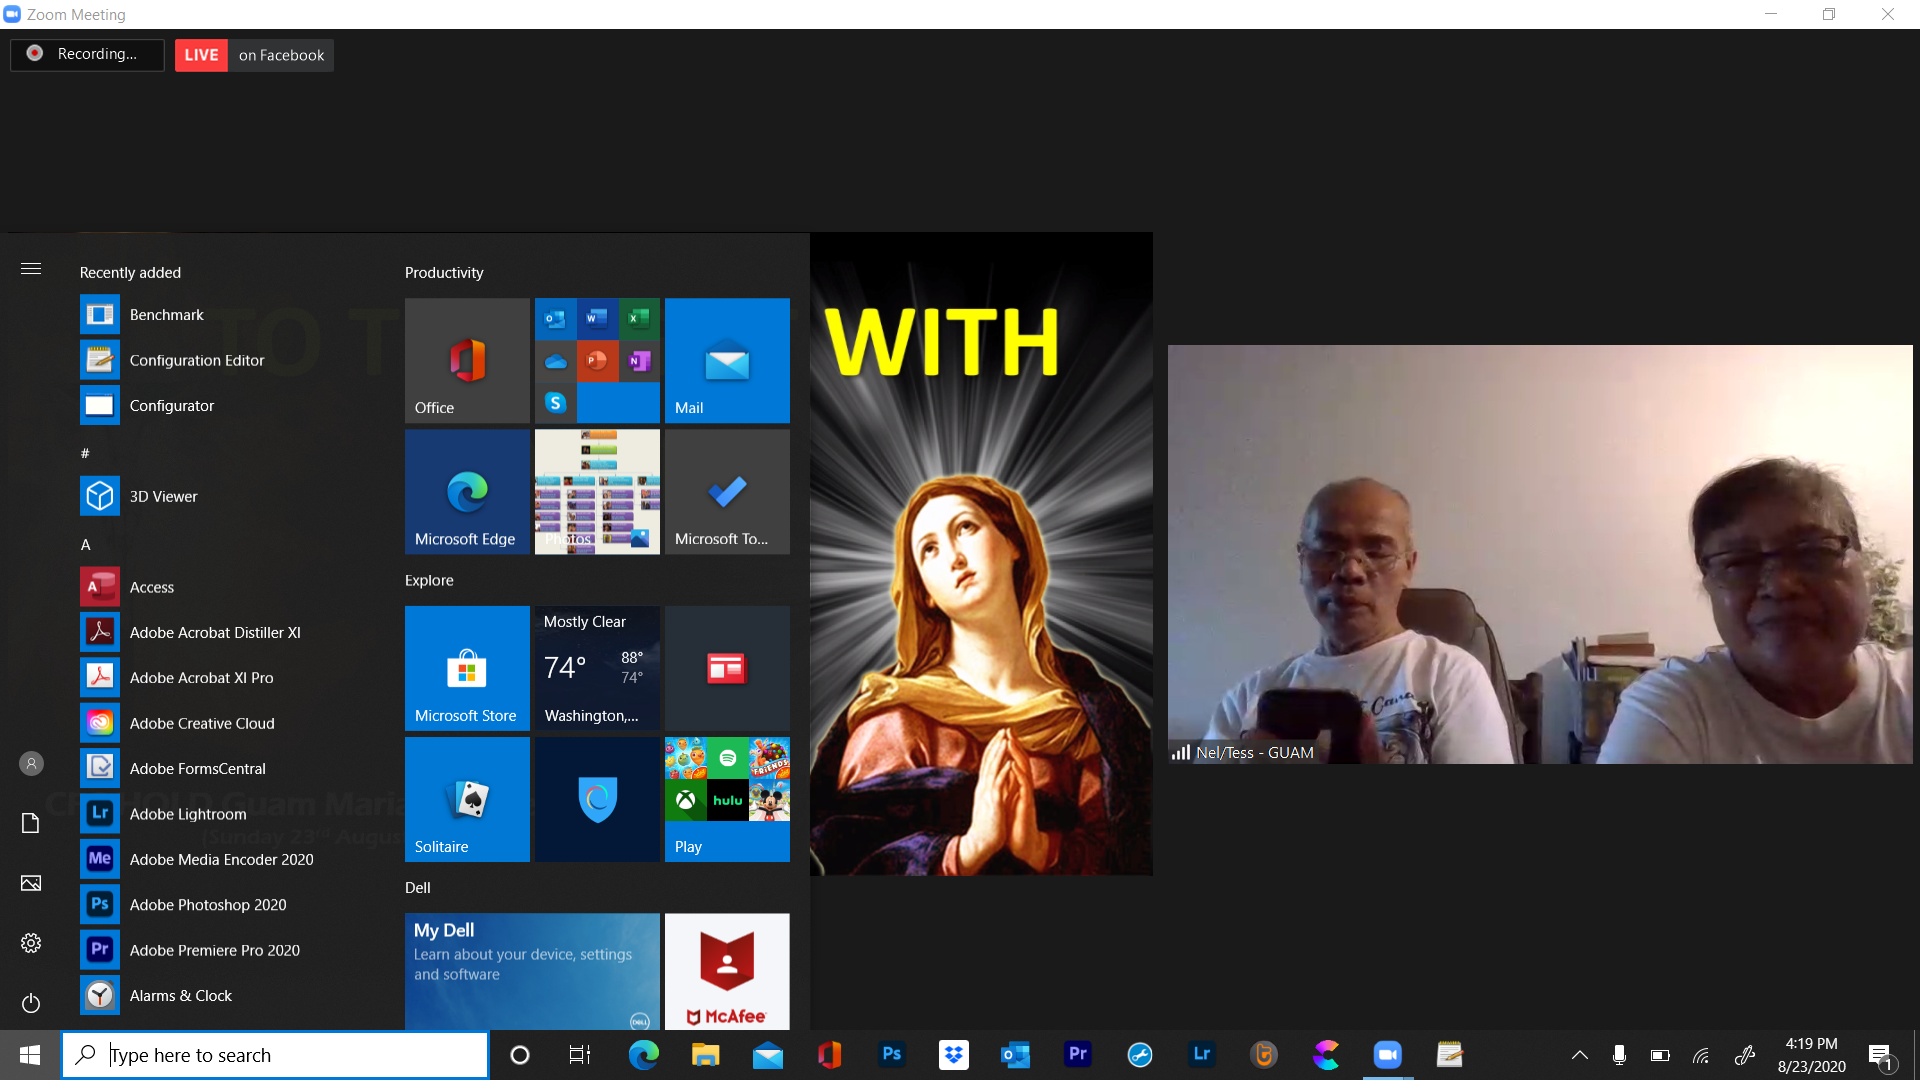Click the Explore group title

coord(429,580)
